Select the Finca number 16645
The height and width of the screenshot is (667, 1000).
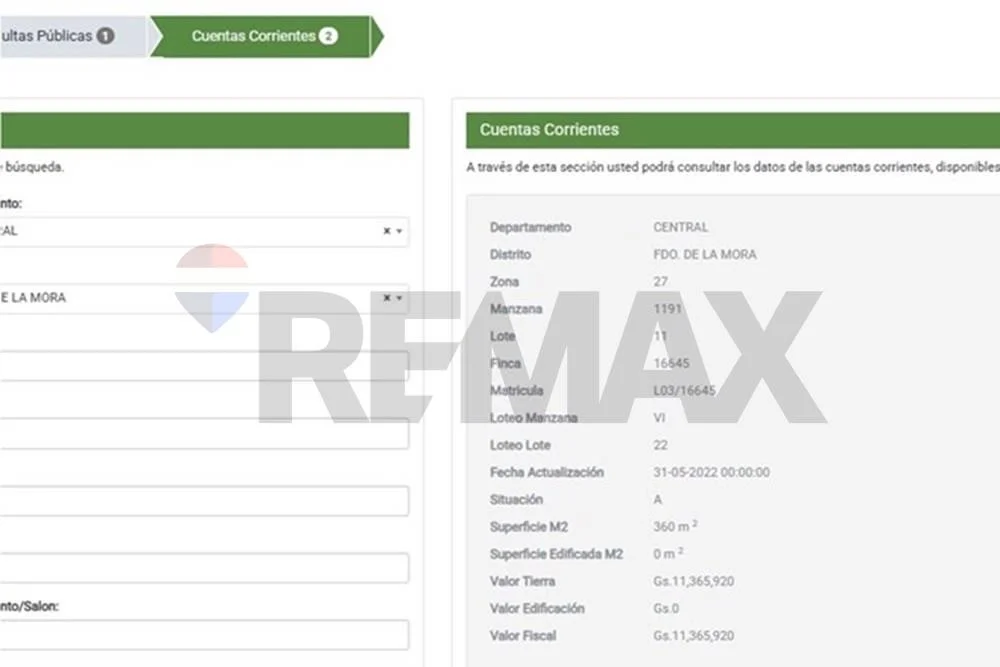click(x=671, y=364)
